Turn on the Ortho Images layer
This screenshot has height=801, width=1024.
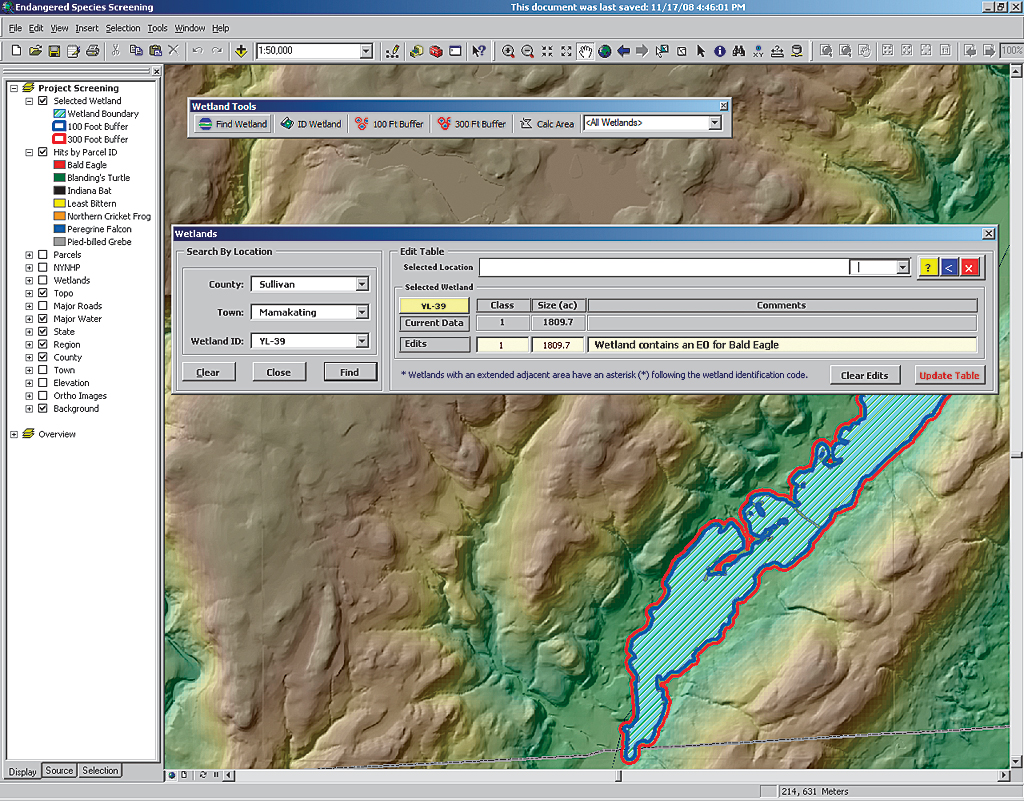click(x=42, y=396)
